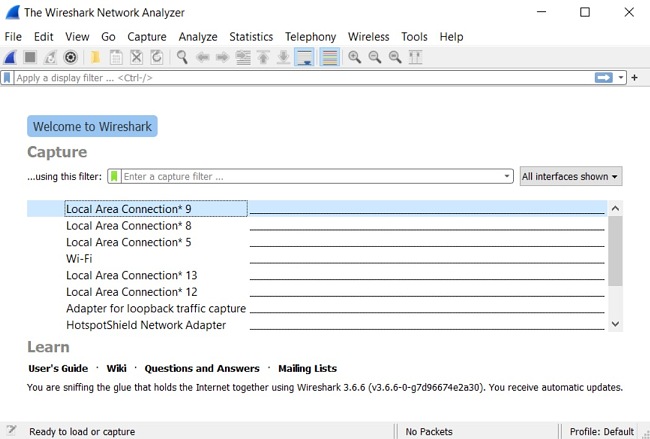Image resolution: width=650 pixels, height=439 pixels.
Task: Open the capture filter history dropdown
Action: pos(507,176)
